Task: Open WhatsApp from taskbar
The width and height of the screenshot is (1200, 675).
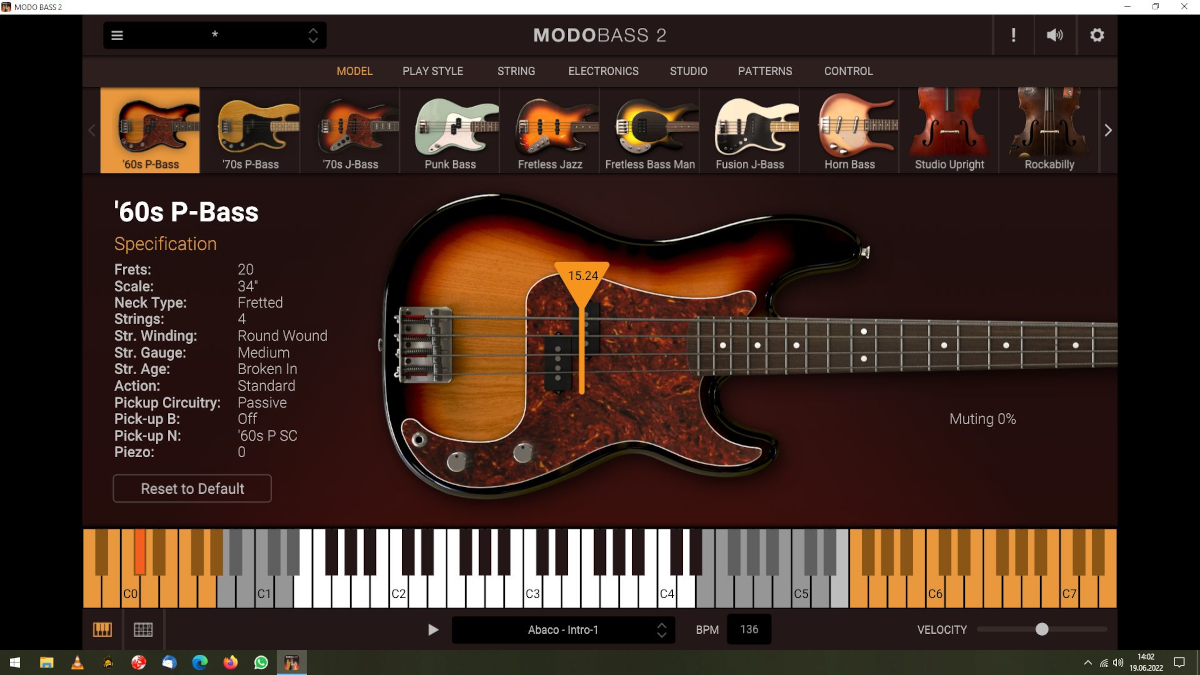Action: pyautogui.click(x=262, y=662)
